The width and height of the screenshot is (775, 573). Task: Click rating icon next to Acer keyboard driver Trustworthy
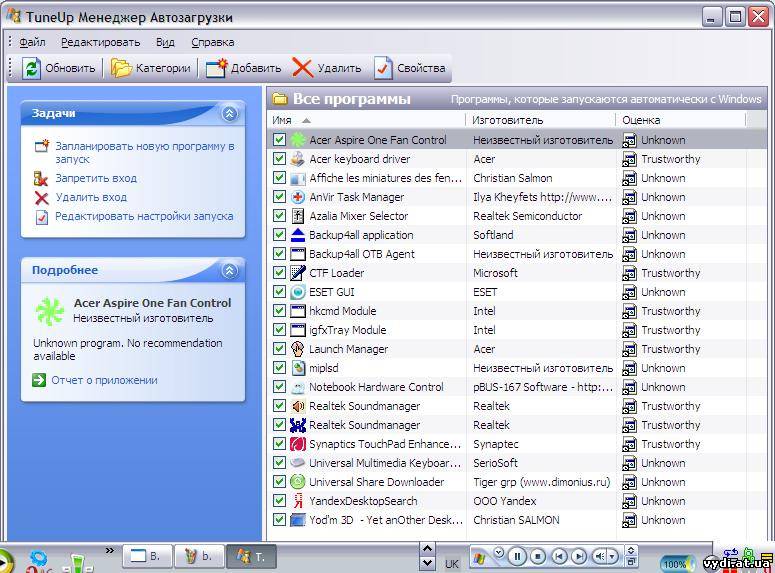pos(629,159)
